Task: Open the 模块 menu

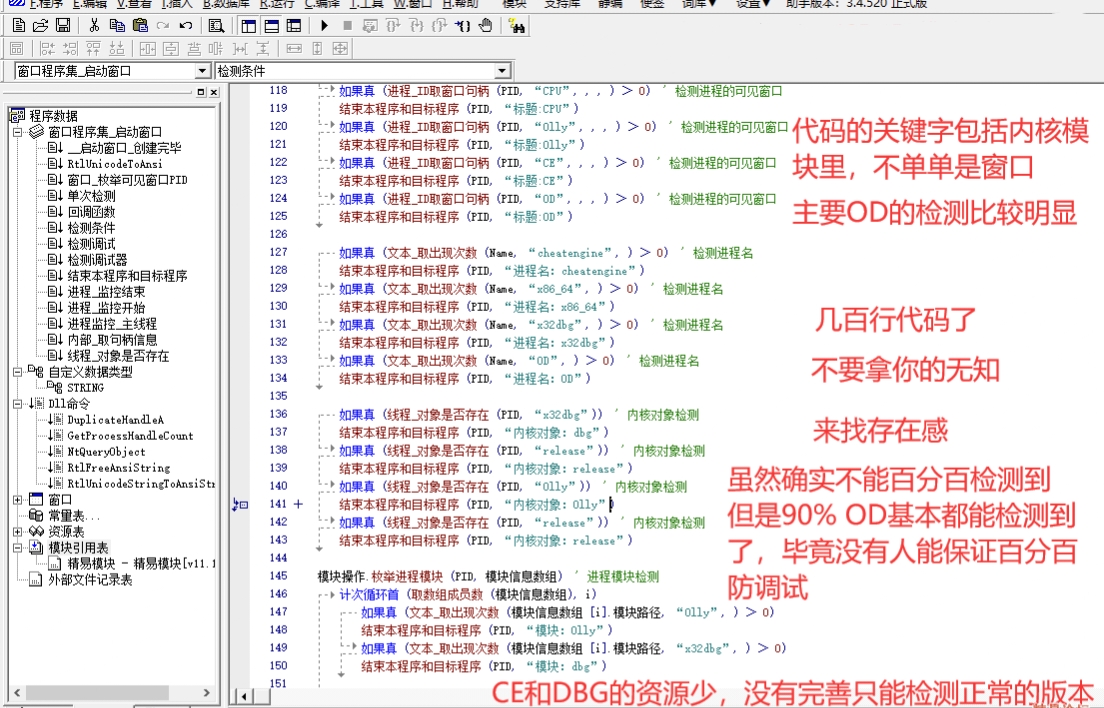Action: (x=514, y=4)
